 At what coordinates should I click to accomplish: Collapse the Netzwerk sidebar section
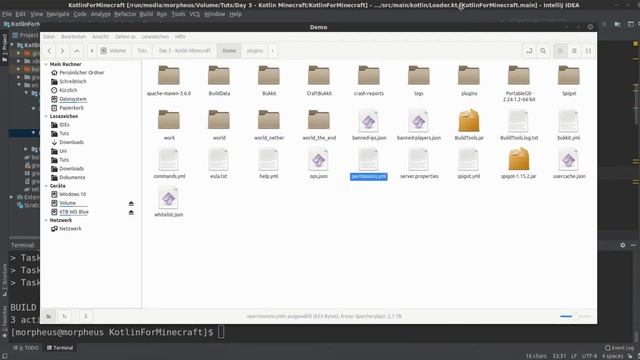(46, 220)
